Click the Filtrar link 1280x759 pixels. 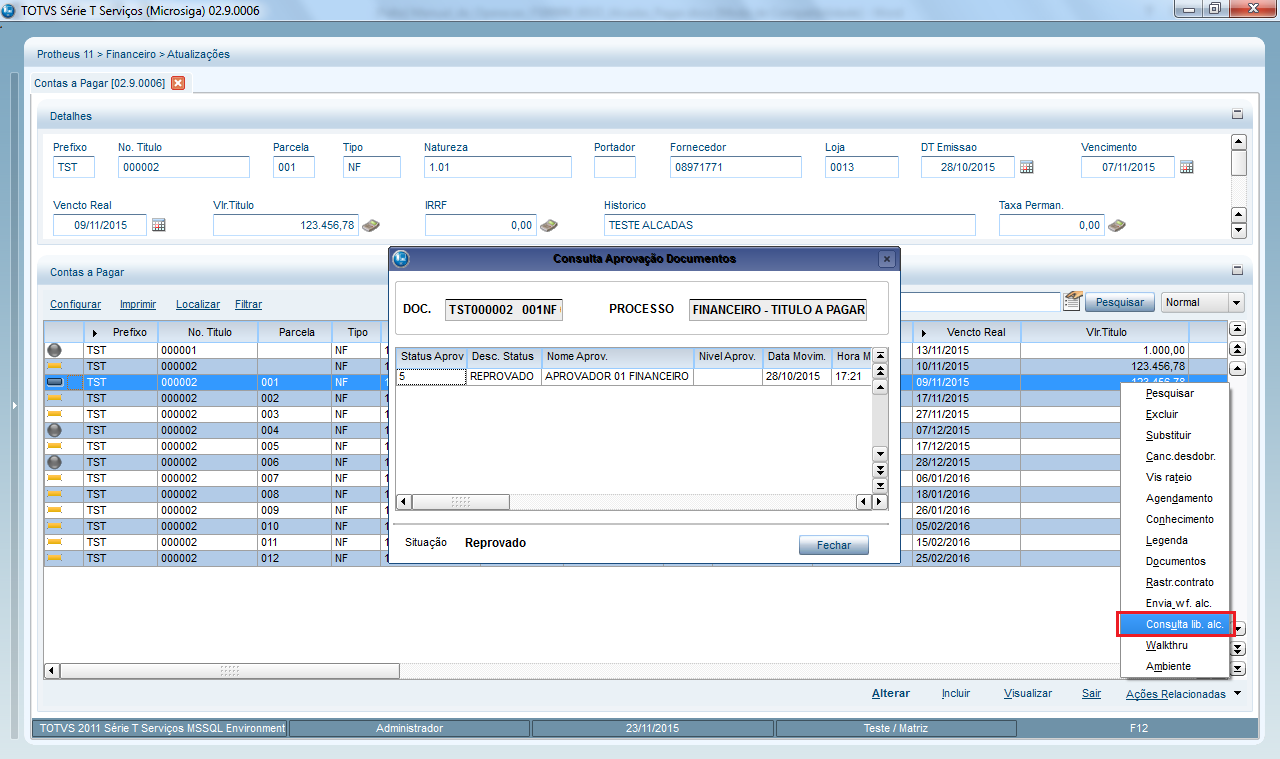[248, 304]
